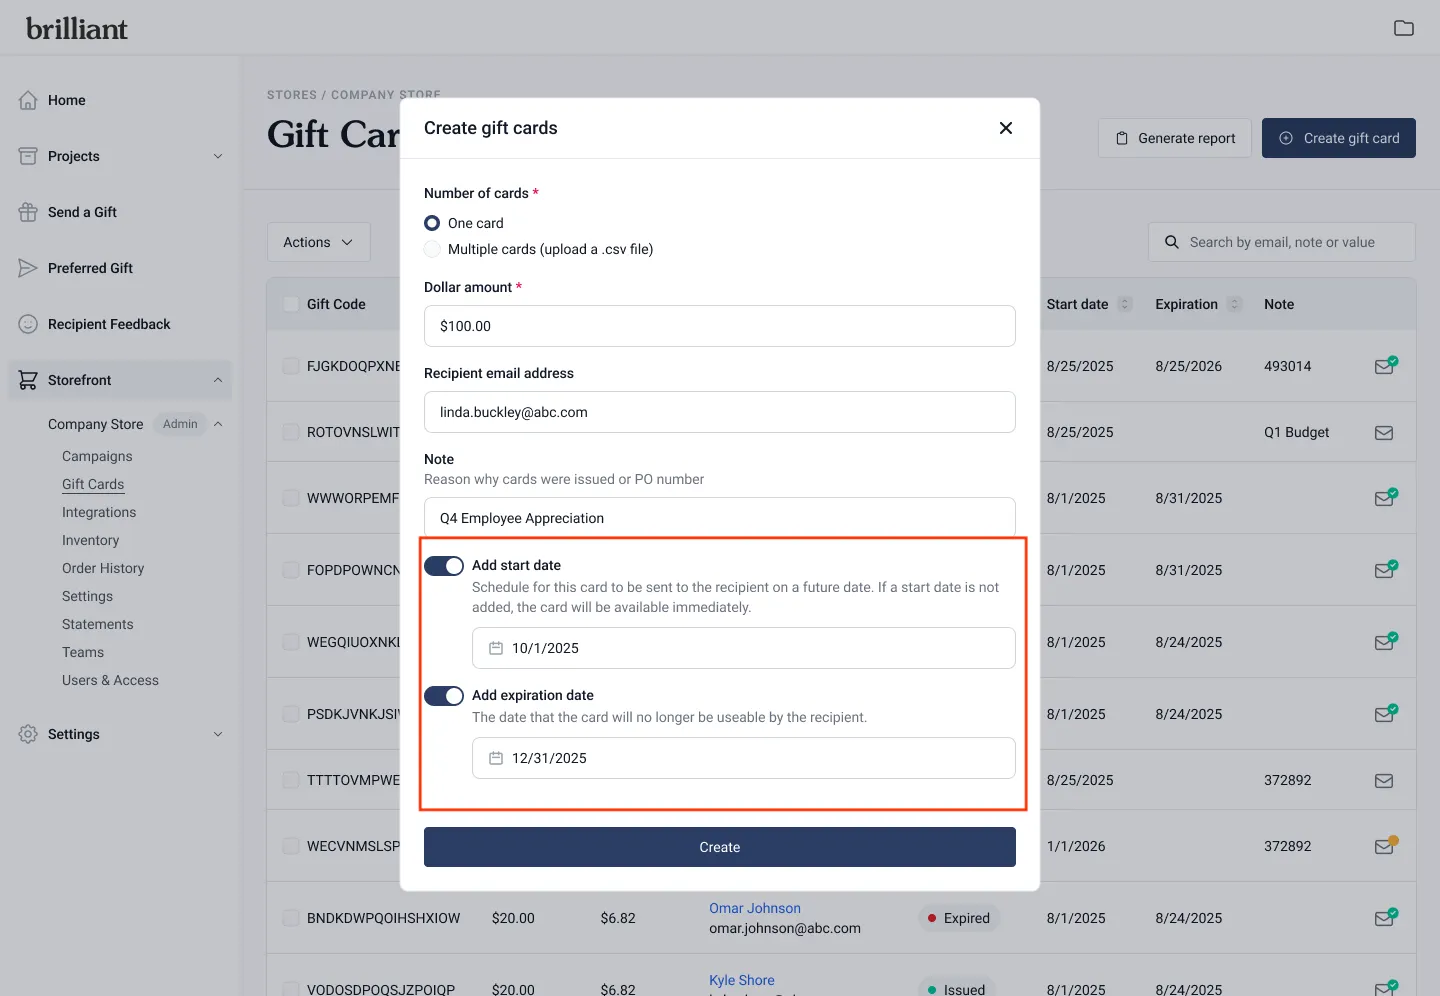Image resolution: width=1440 pixels, height=996 pixels.
Task: Collapse the Storefront section chevron
Action: pyautogui.click(x=218, y=380)
